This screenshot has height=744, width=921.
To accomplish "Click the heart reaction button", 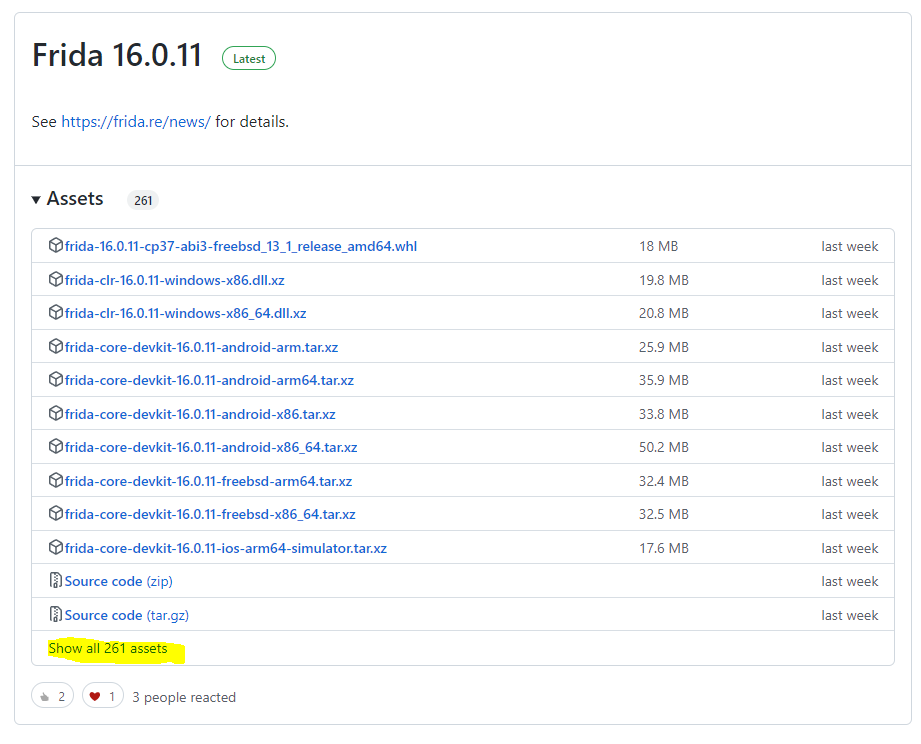I will [103, 696].
